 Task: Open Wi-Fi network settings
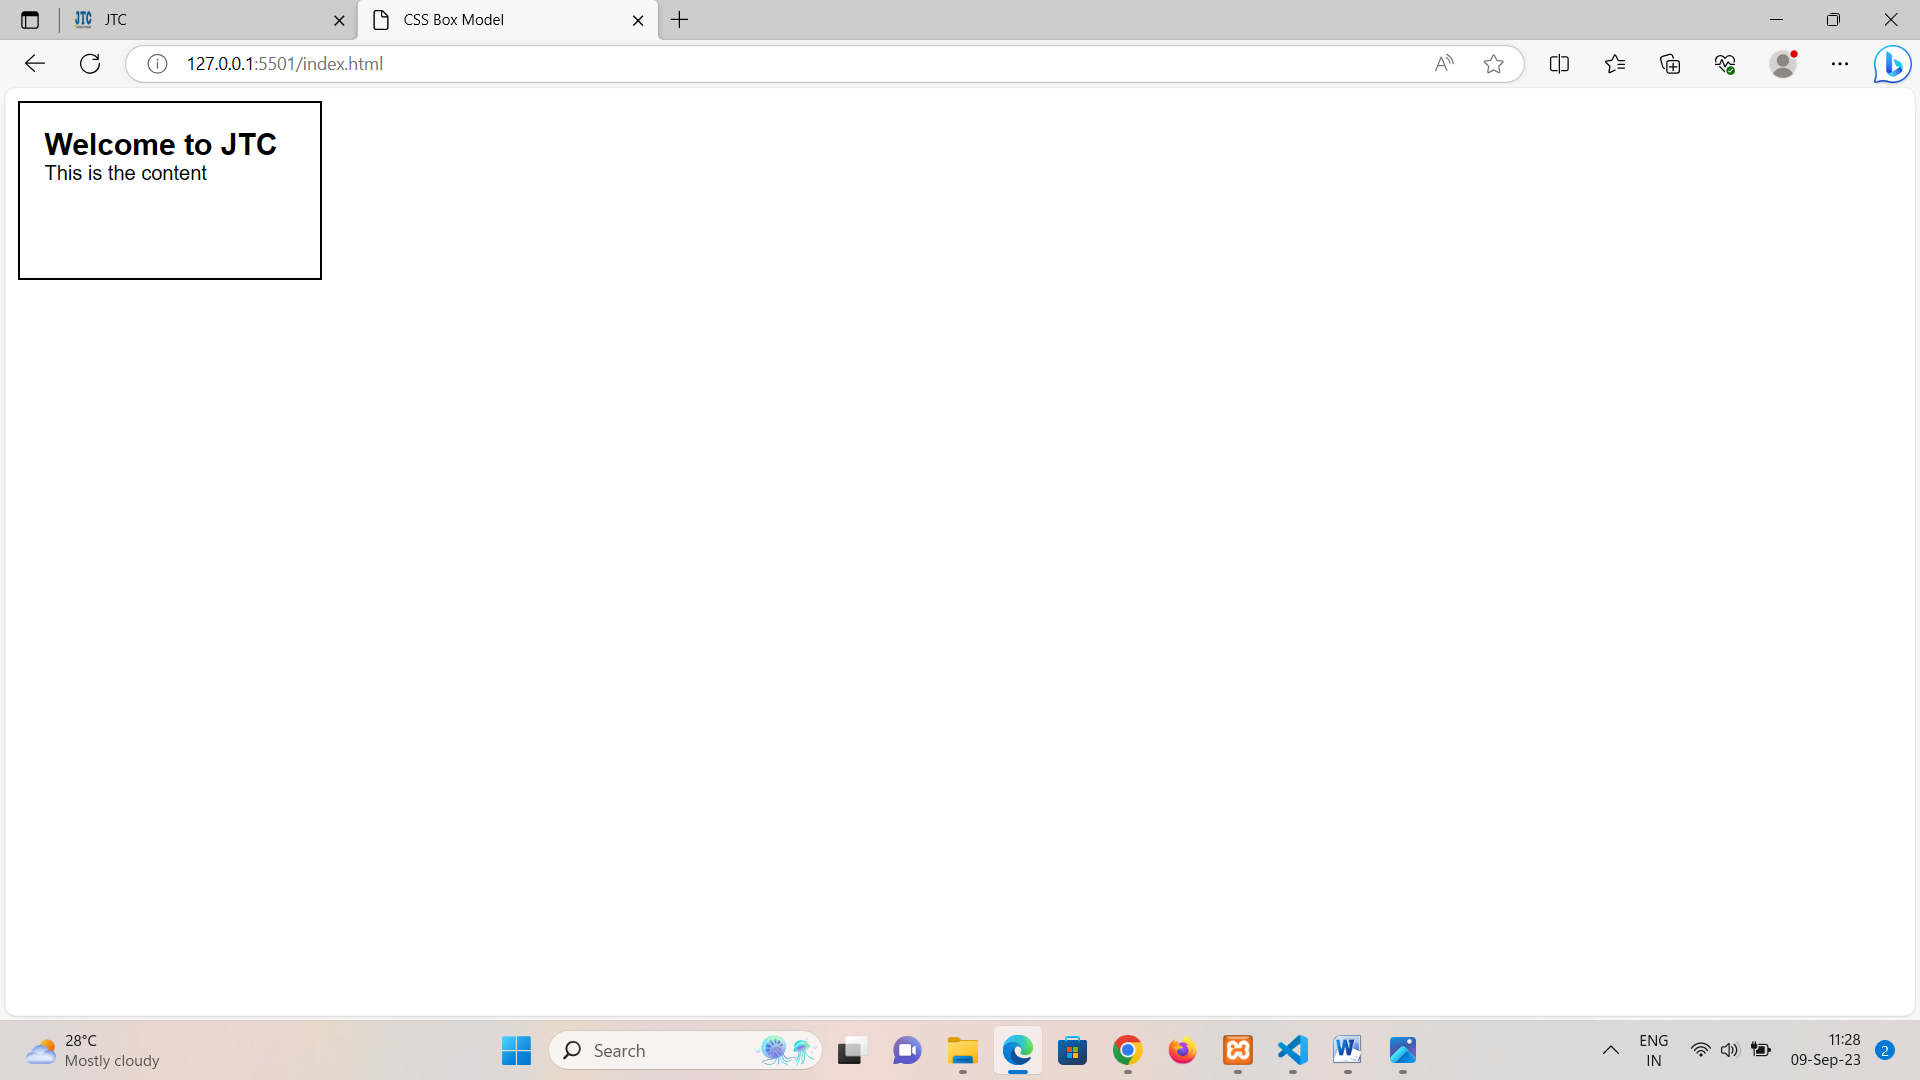coord(1701,1051)
